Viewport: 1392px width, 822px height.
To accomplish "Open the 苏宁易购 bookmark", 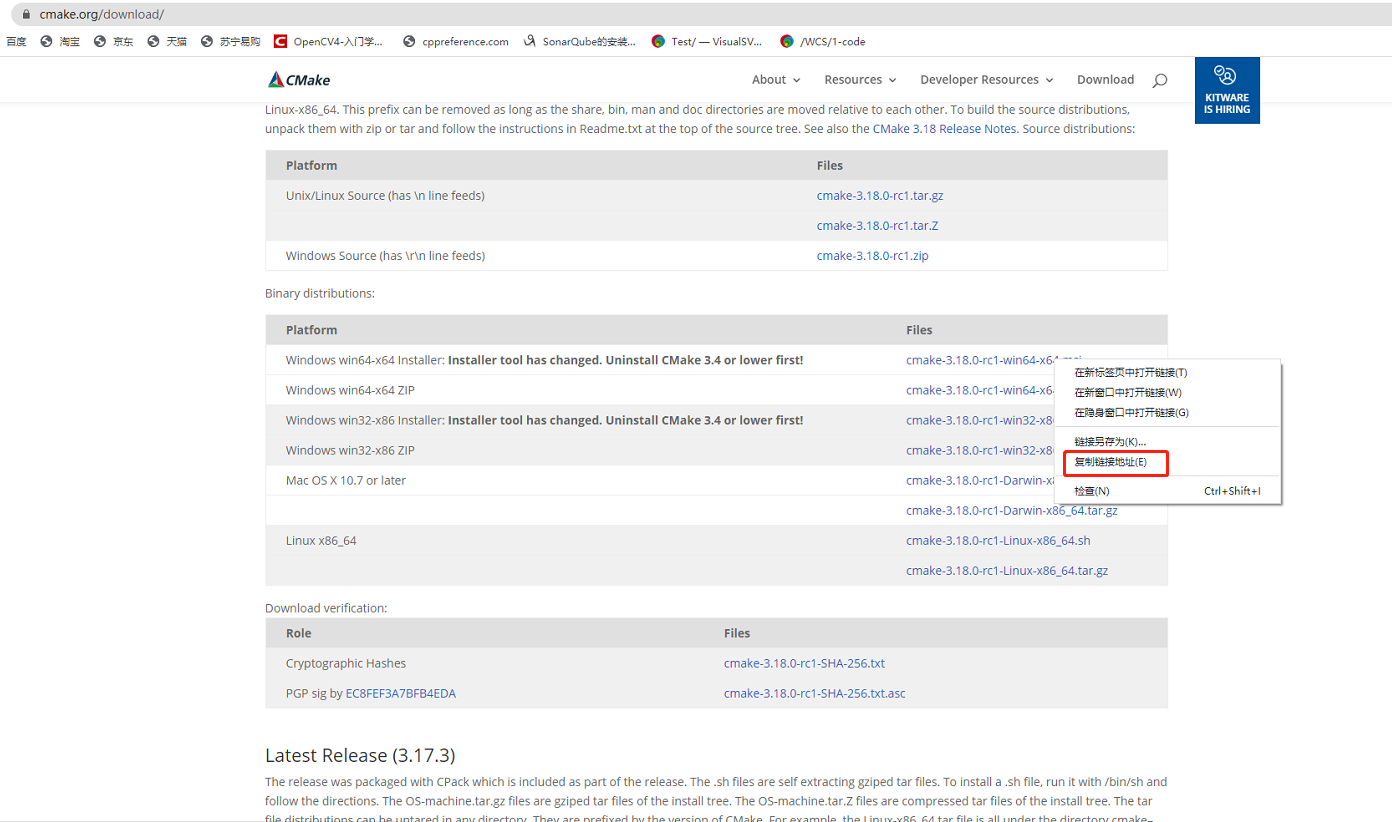I will tap(231, 41).
